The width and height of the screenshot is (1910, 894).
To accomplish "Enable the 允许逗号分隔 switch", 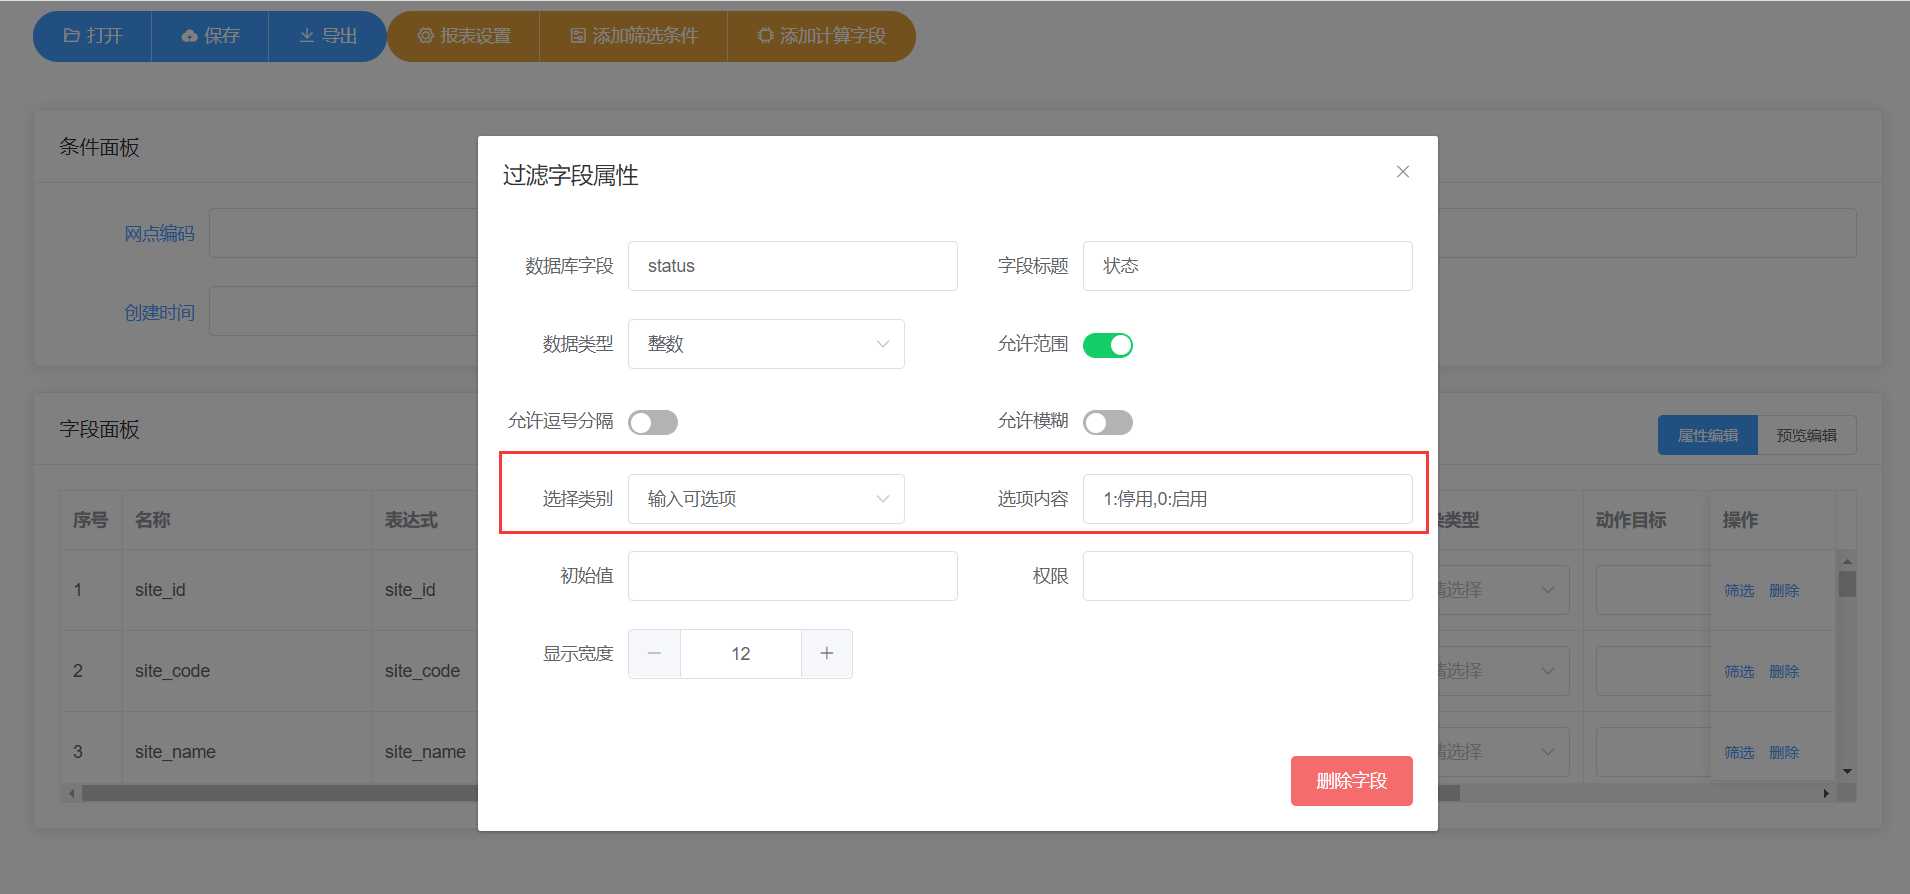I will coord(653,422).
